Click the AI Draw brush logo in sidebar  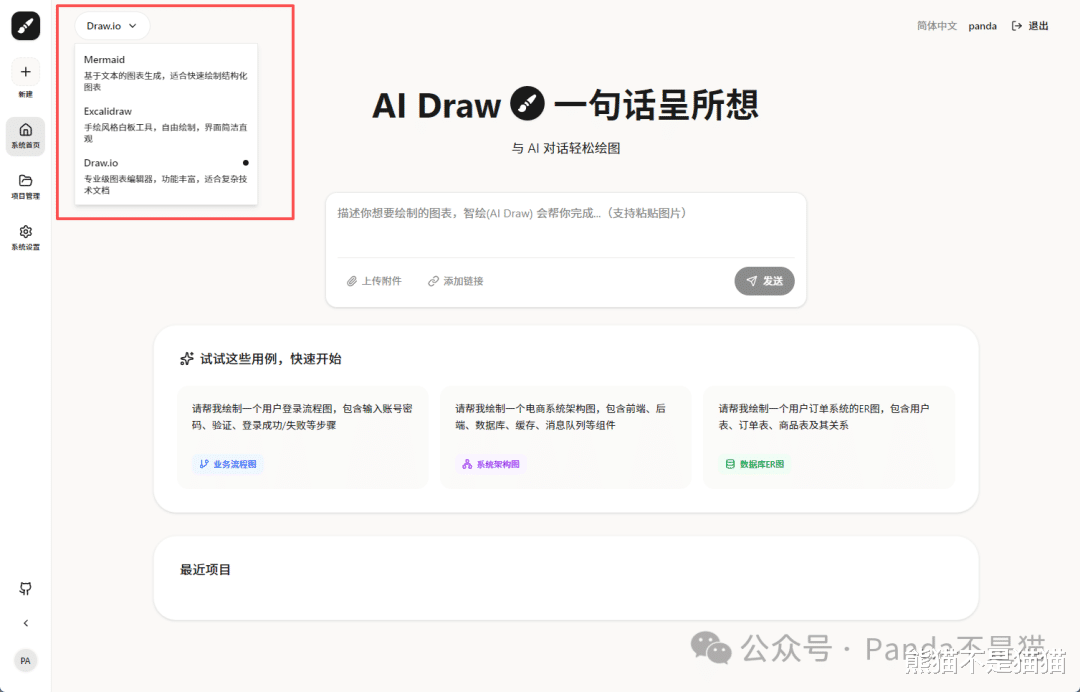[25, 26]
